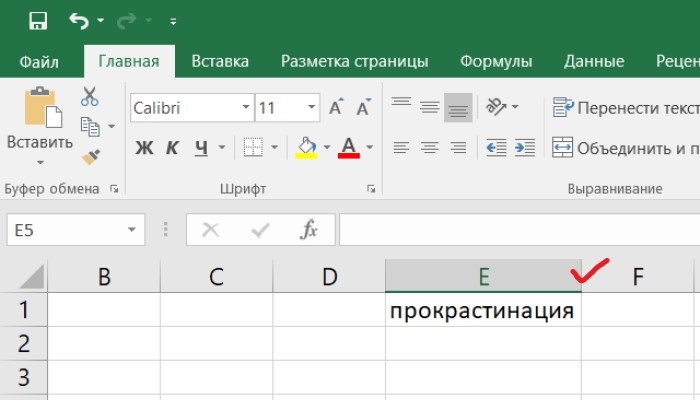Open the borders dropdown arrow
700x400 pixels.
(275, 147)
